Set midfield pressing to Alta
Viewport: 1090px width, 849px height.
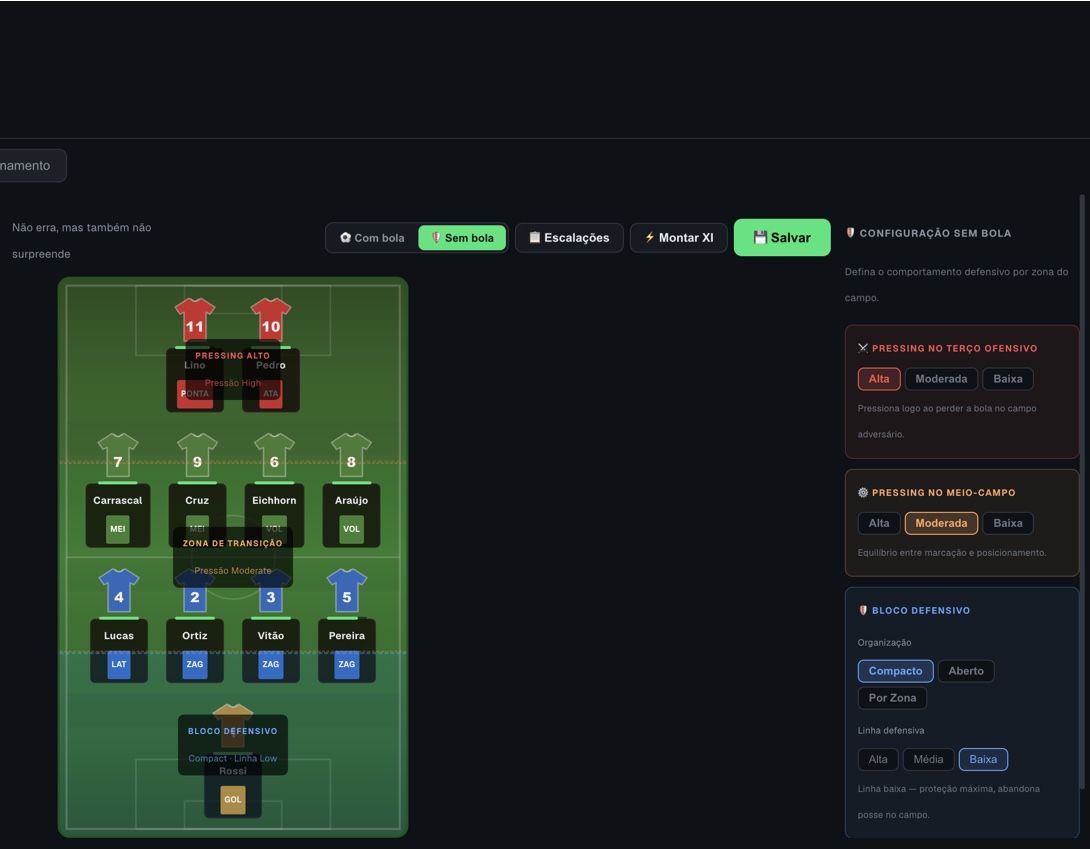(x=879, y=523)
